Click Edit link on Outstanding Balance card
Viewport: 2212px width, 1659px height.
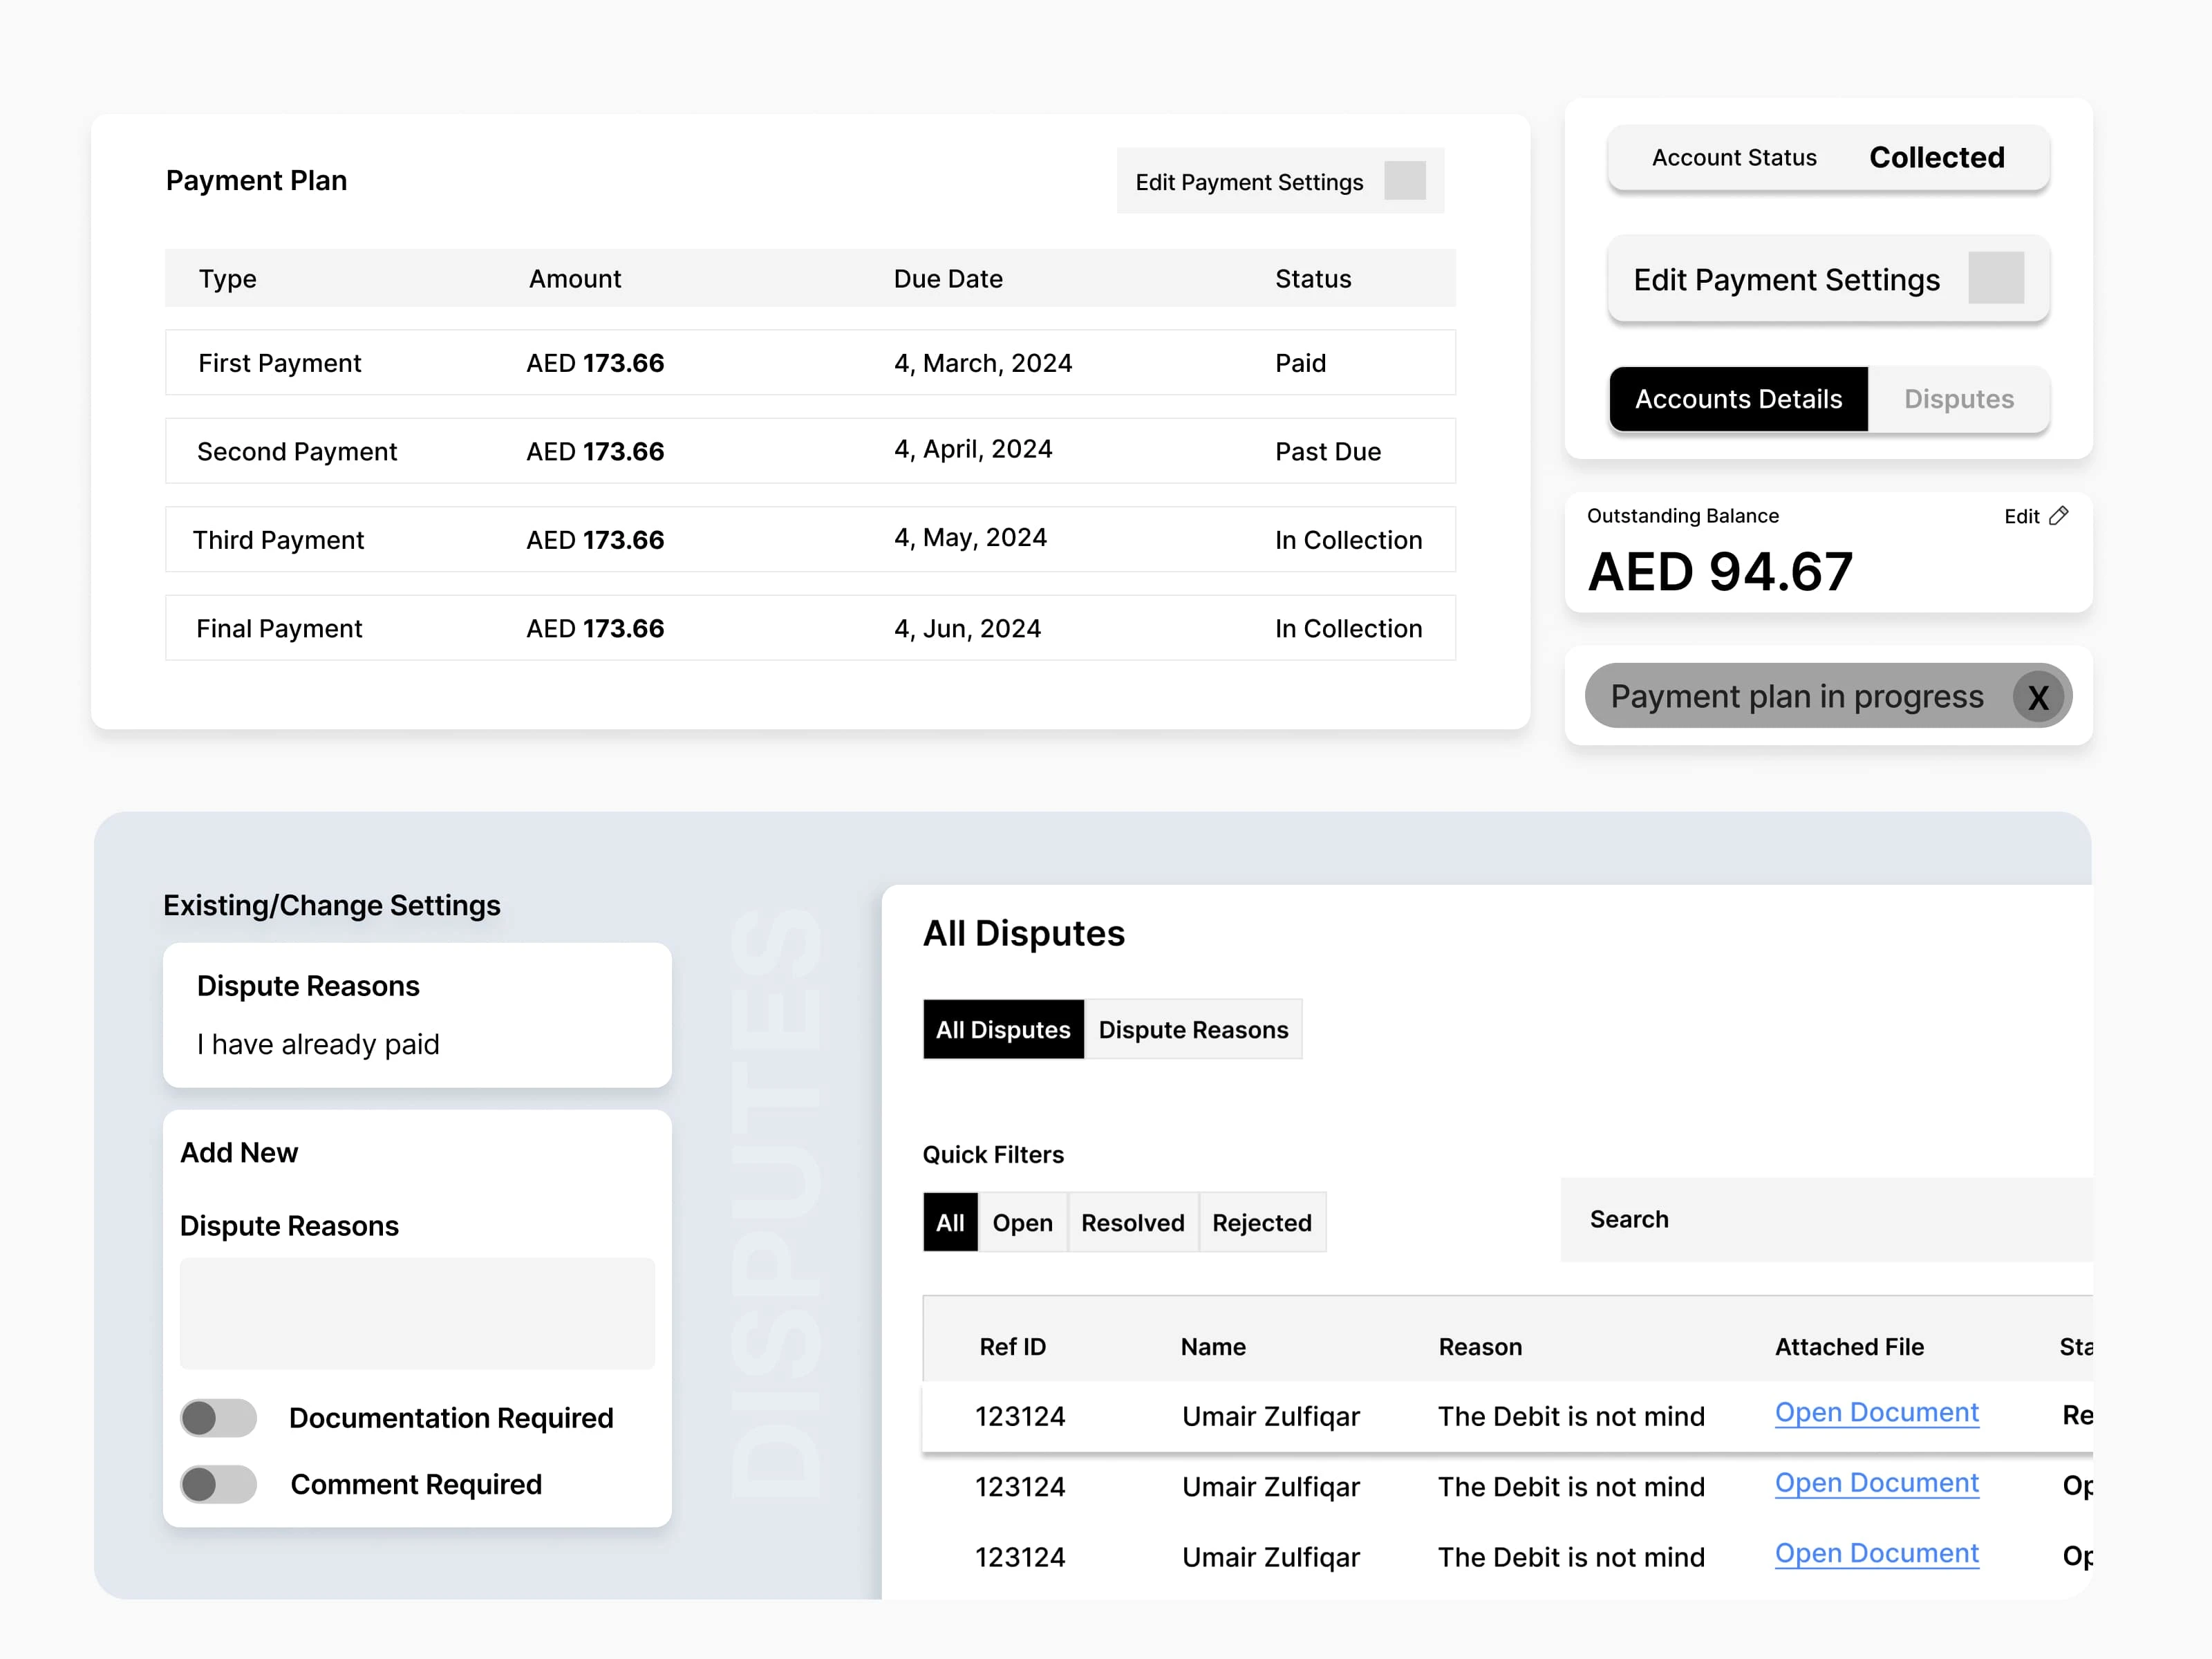pos(2021,516)
